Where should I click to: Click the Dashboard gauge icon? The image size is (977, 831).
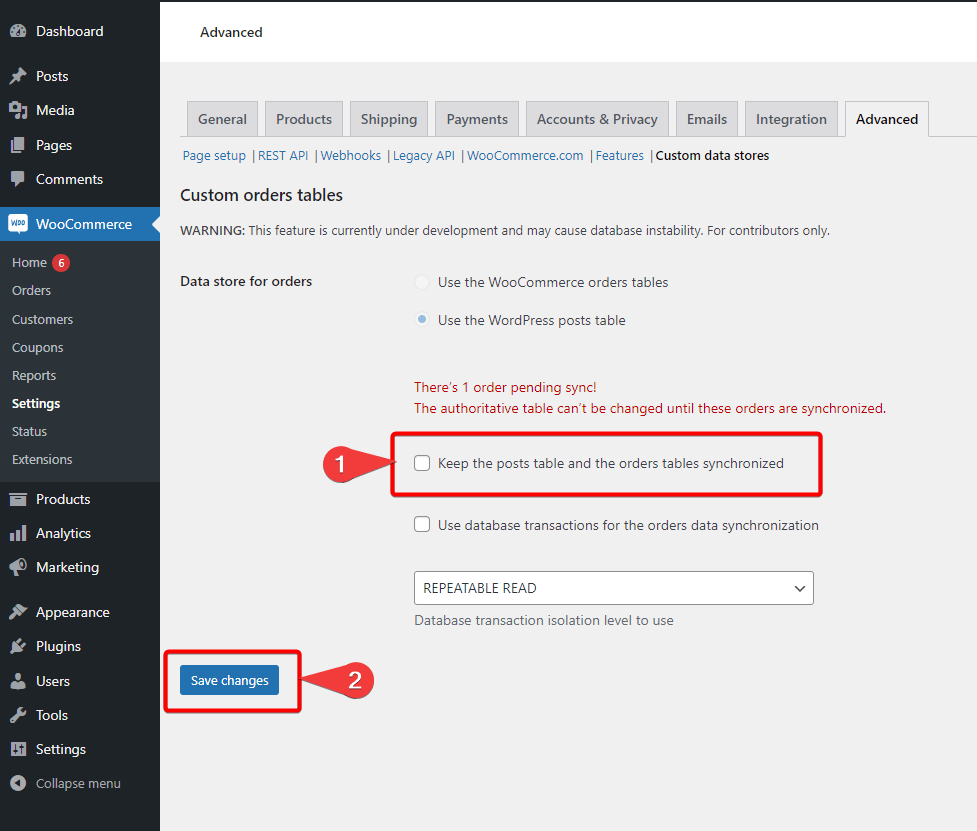(18, 31)
